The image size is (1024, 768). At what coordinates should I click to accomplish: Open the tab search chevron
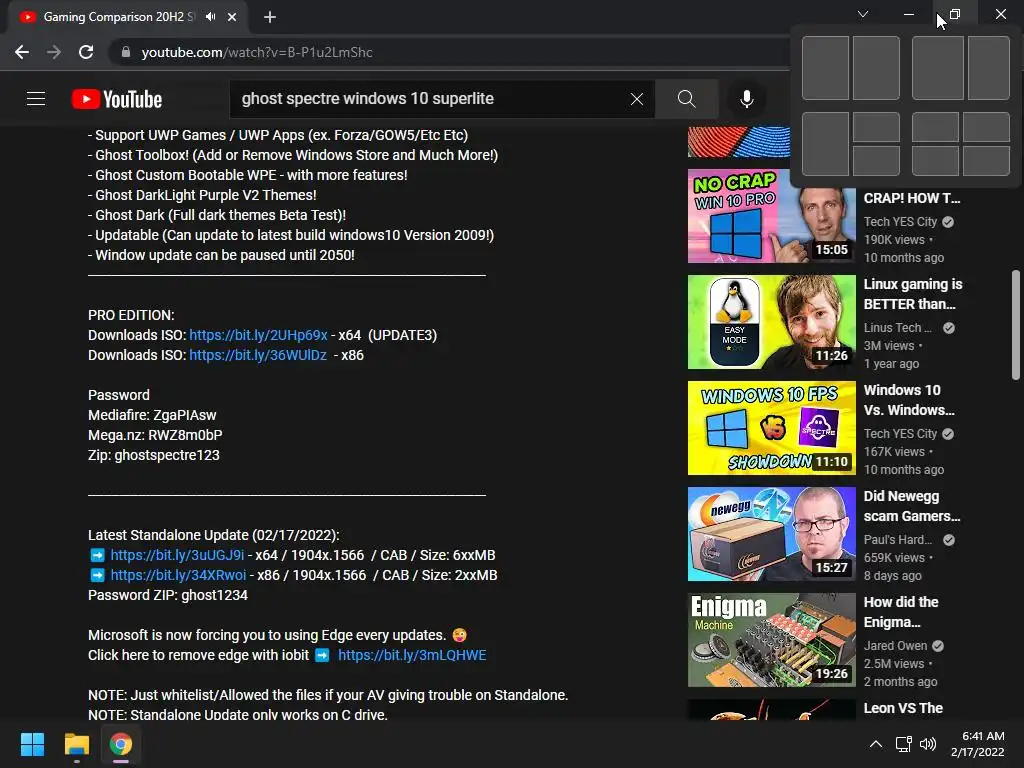863,14
